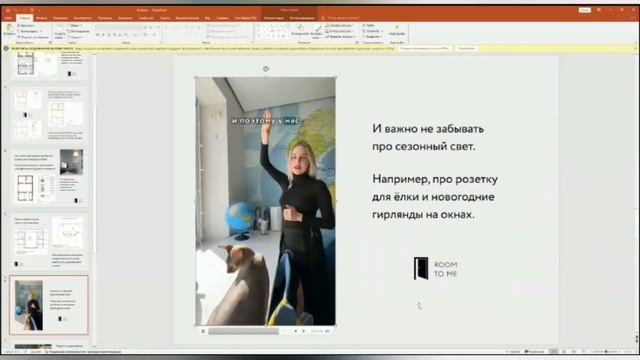Screen dimensions: 640x360
Task: Click the Вход sign-in button
Action: click(x=584, y=10)
